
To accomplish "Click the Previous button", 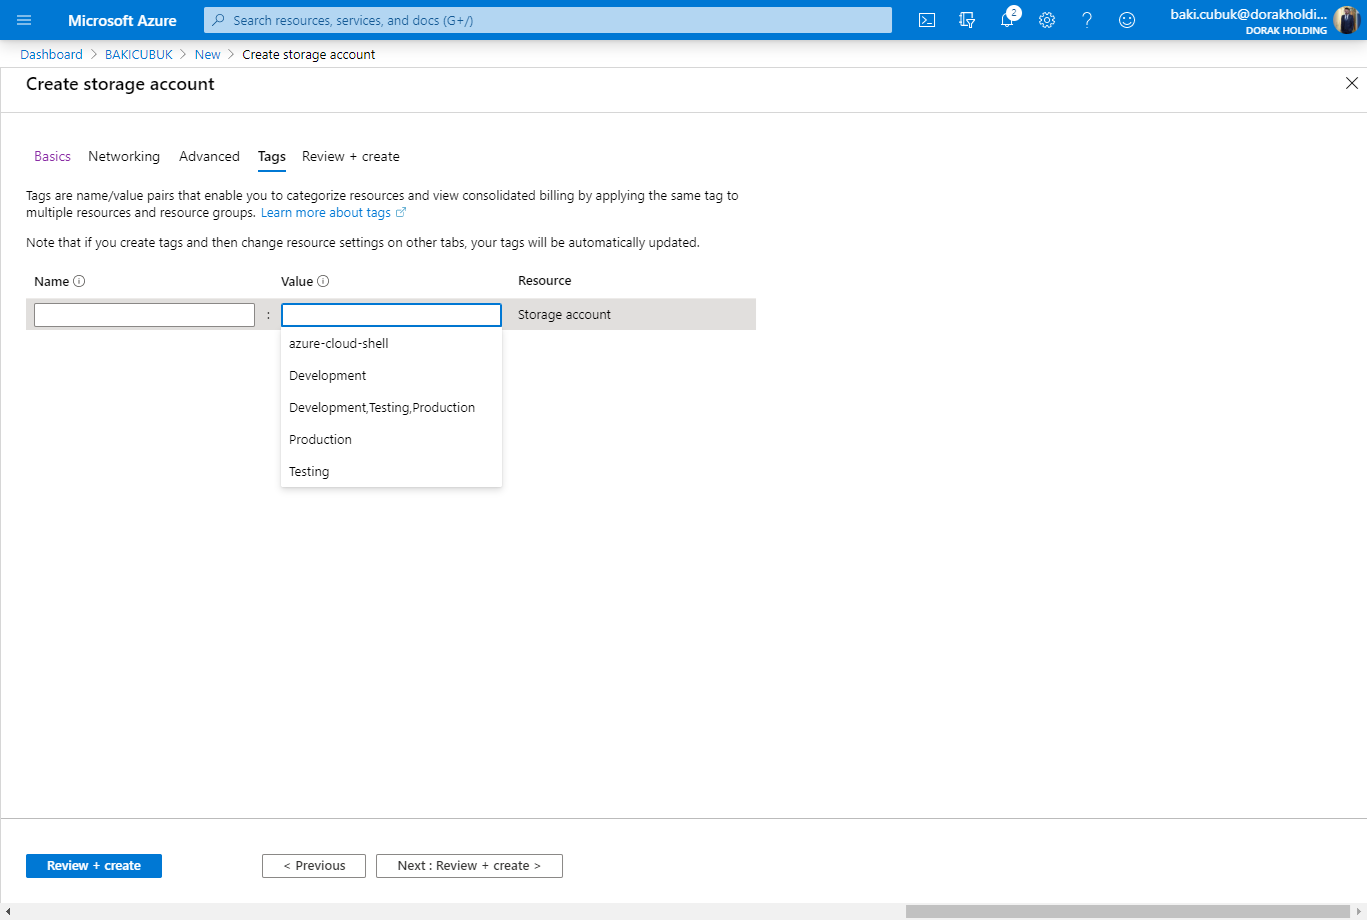I will click(314, 866).
